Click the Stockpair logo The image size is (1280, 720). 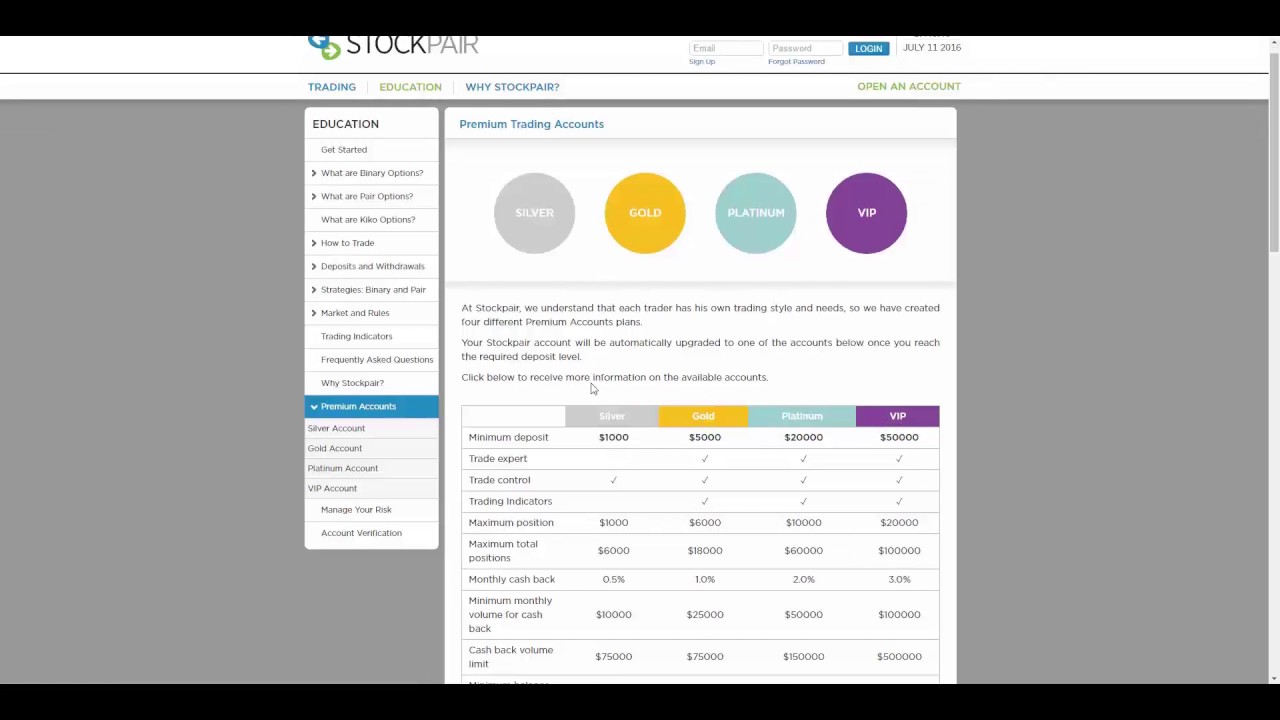pos(393,47)
